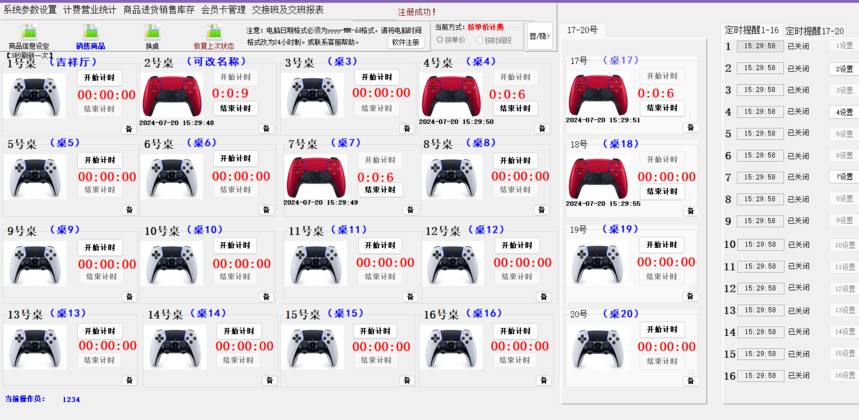Image resolution: width=859 pixels, height=420 pixels.
Task: Open the 交接班及交班报表 menu
Action: tap(288, 9)
